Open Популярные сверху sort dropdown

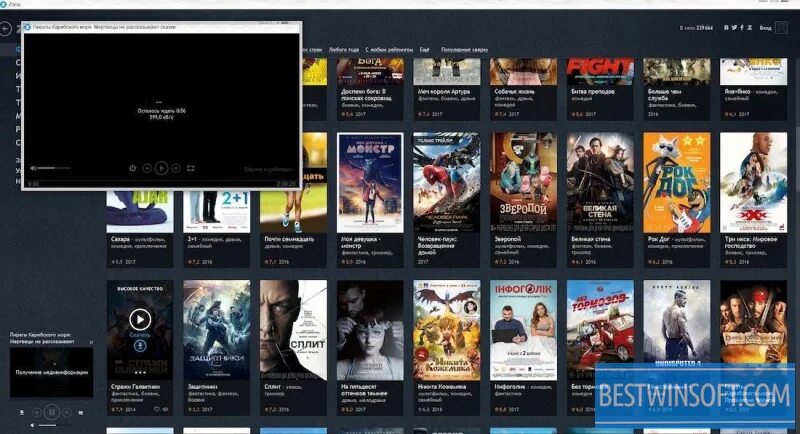point(464,50)
